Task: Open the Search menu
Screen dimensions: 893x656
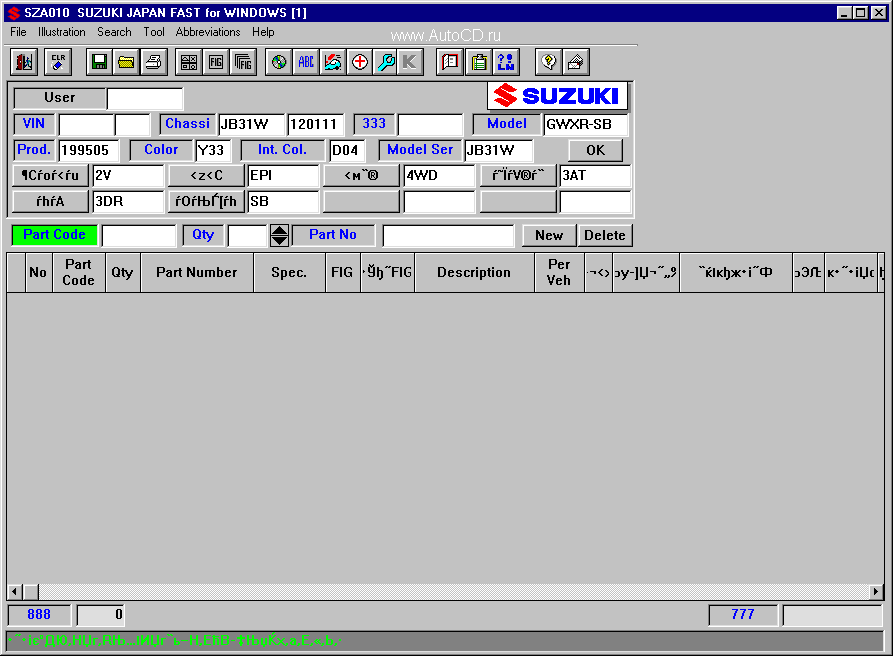Action: pos(114,32)
